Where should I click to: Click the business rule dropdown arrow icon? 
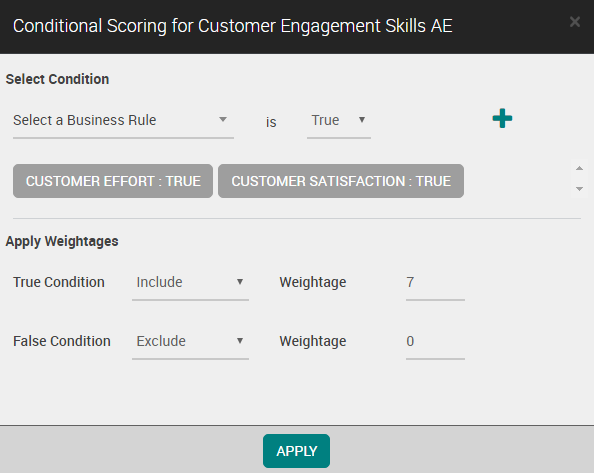tap(223, 120)
